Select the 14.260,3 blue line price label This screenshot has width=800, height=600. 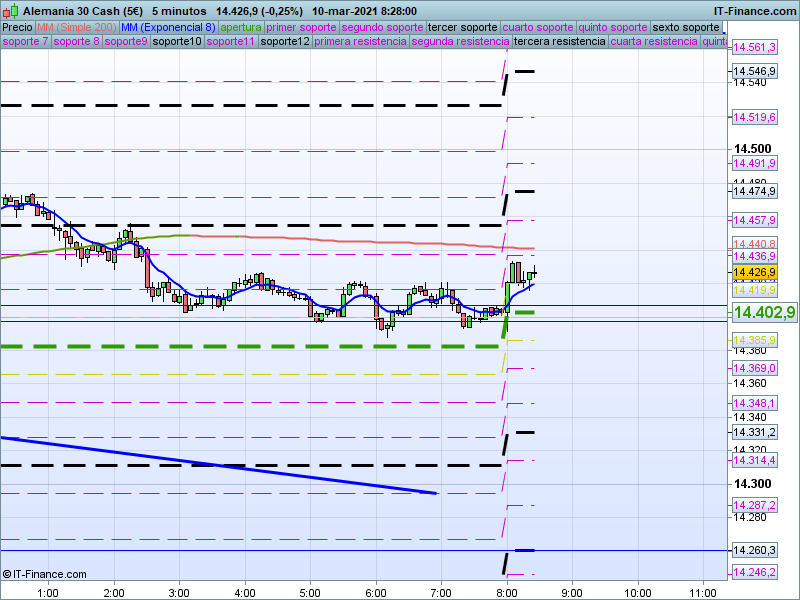point(755,550)
